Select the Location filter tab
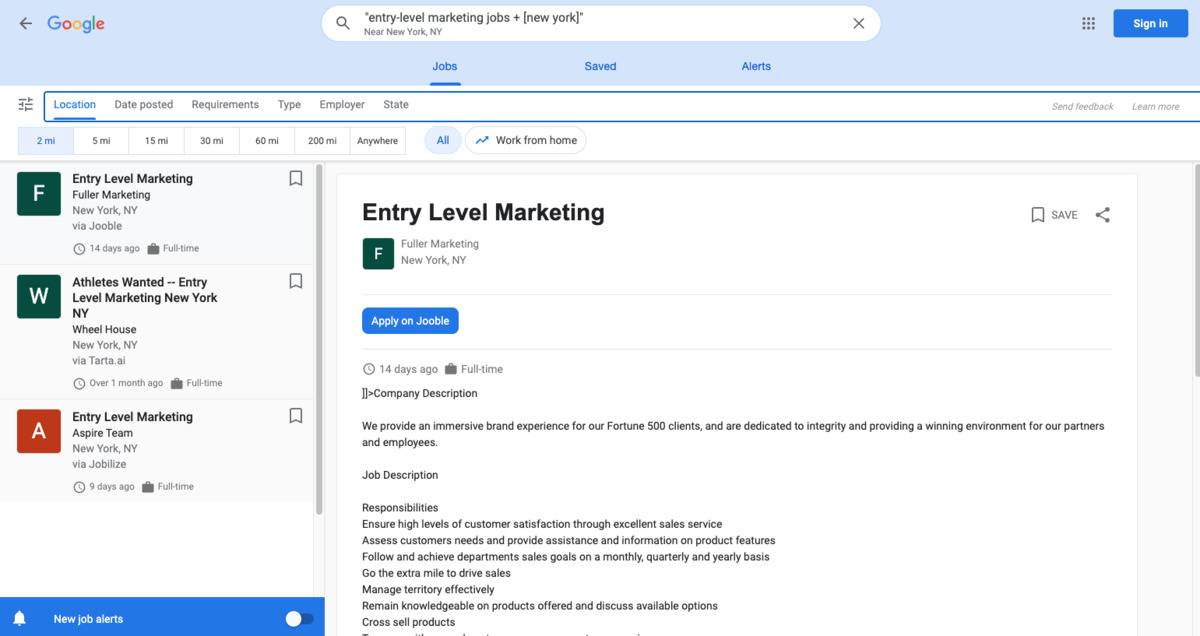Screen dimensions: 1200x636 coord(75,104)
